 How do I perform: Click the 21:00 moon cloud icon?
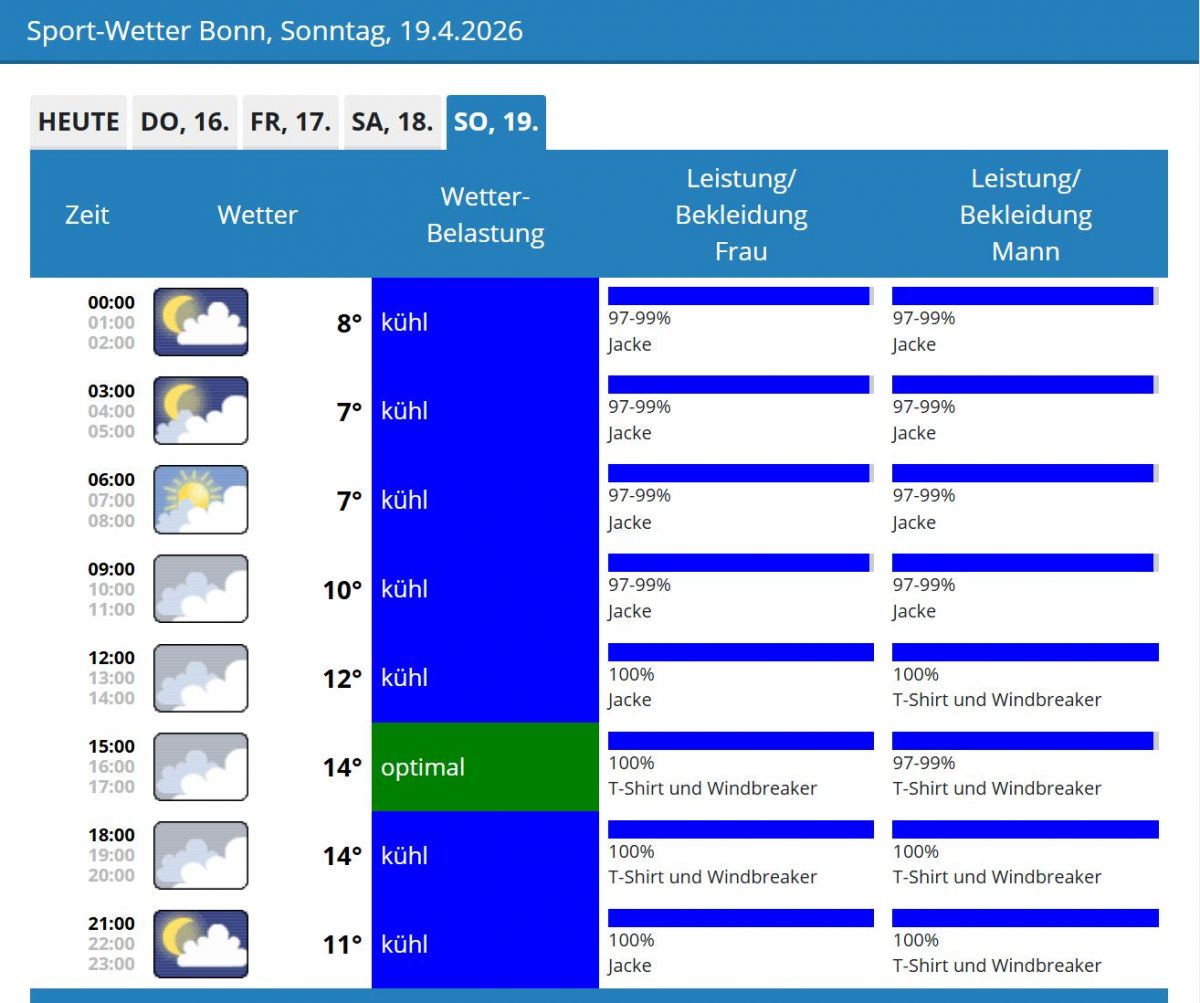200,944
